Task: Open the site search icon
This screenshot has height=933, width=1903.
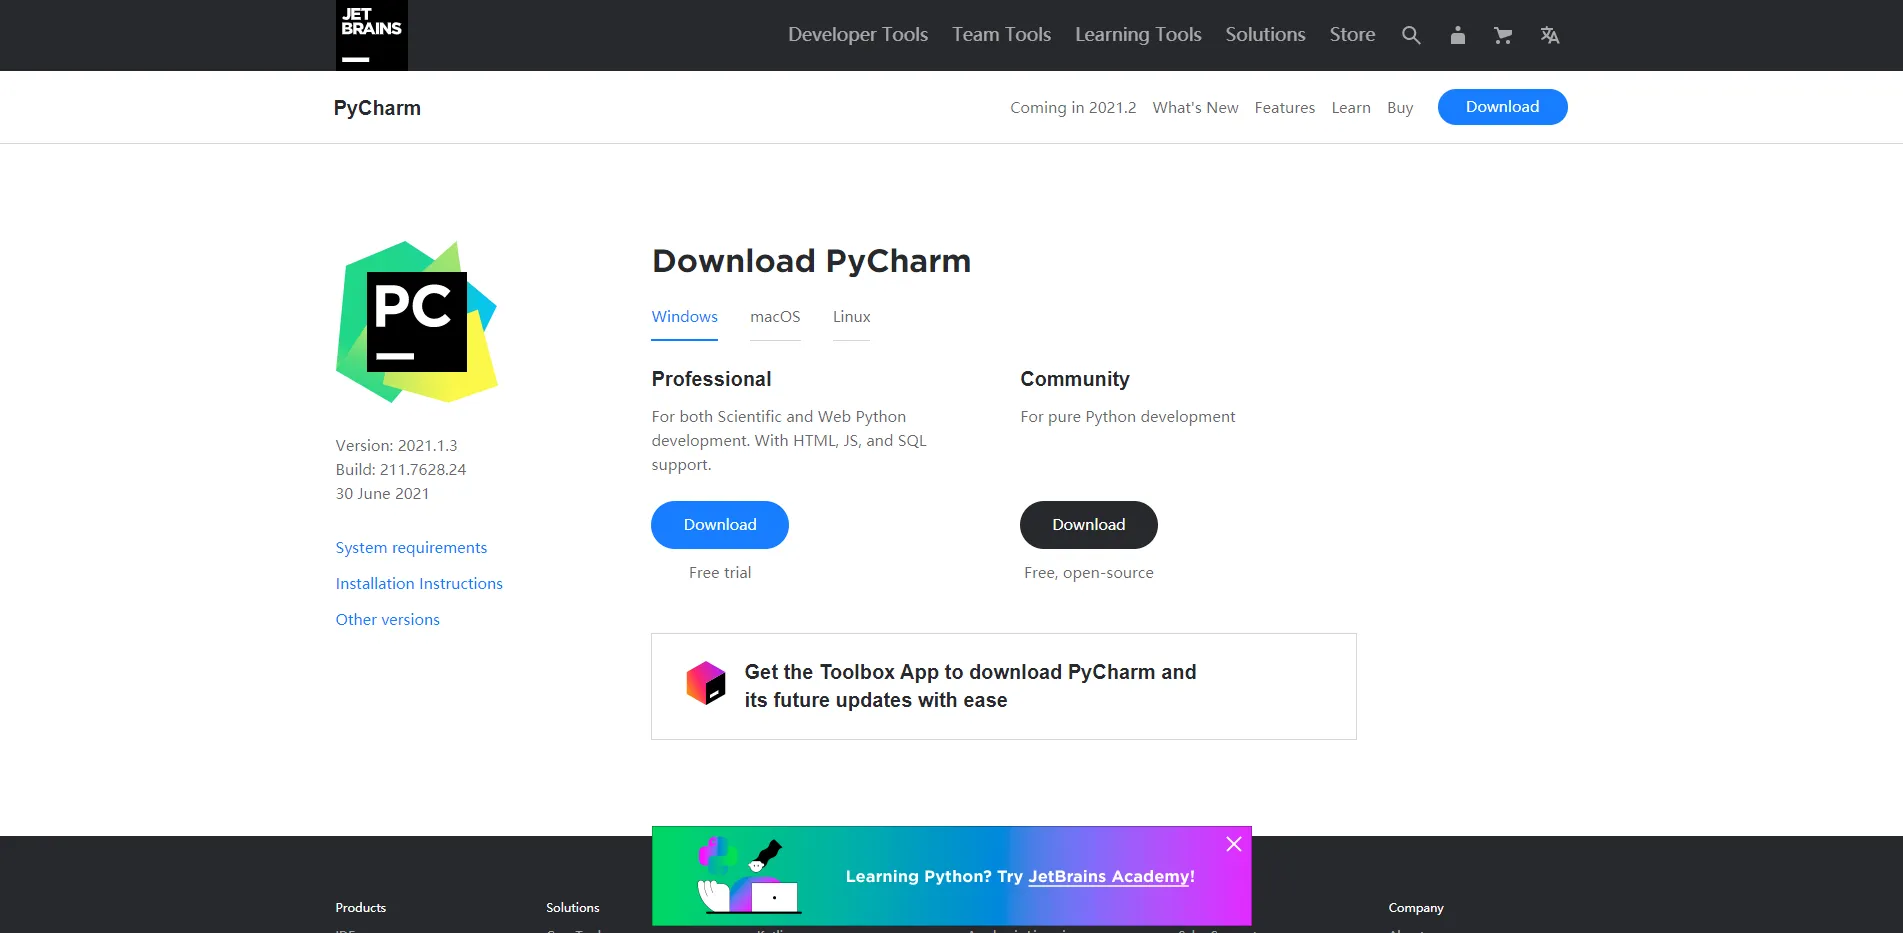Action: 1411,35
